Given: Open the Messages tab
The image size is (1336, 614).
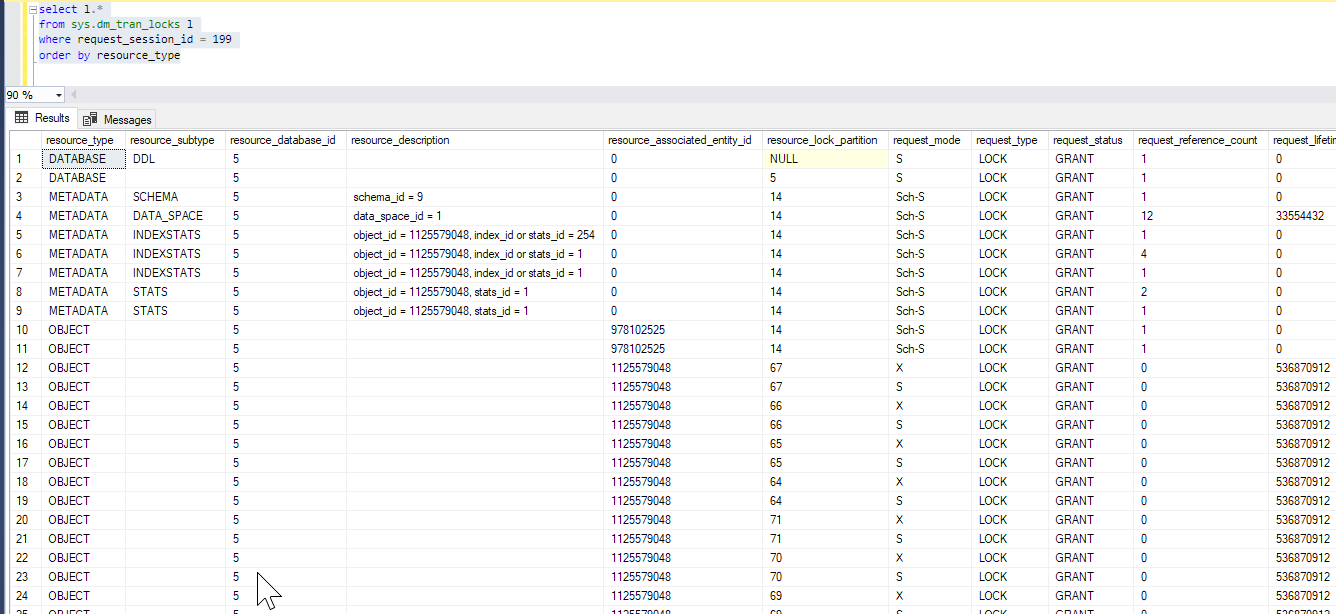Looking at the screenshot, I should (x=118, y=119).
